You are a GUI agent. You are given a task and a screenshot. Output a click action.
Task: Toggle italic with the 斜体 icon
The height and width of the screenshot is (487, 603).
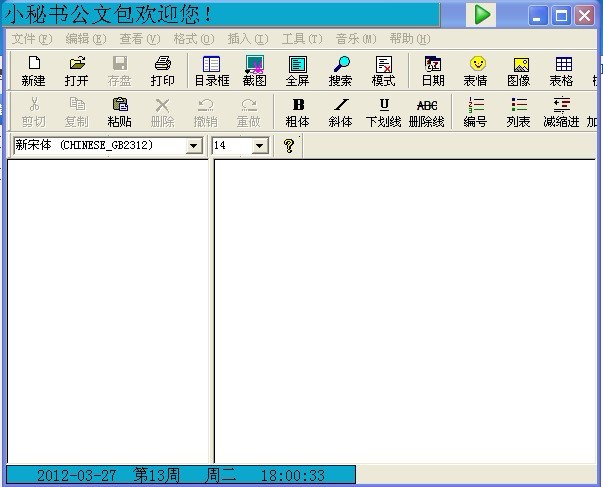pos(341,112)
